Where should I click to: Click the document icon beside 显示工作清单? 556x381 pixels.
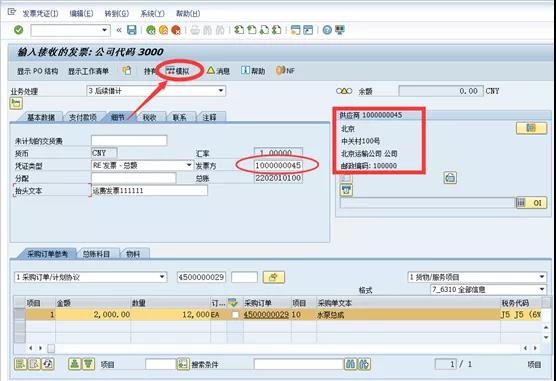click(x=127, y=71)
